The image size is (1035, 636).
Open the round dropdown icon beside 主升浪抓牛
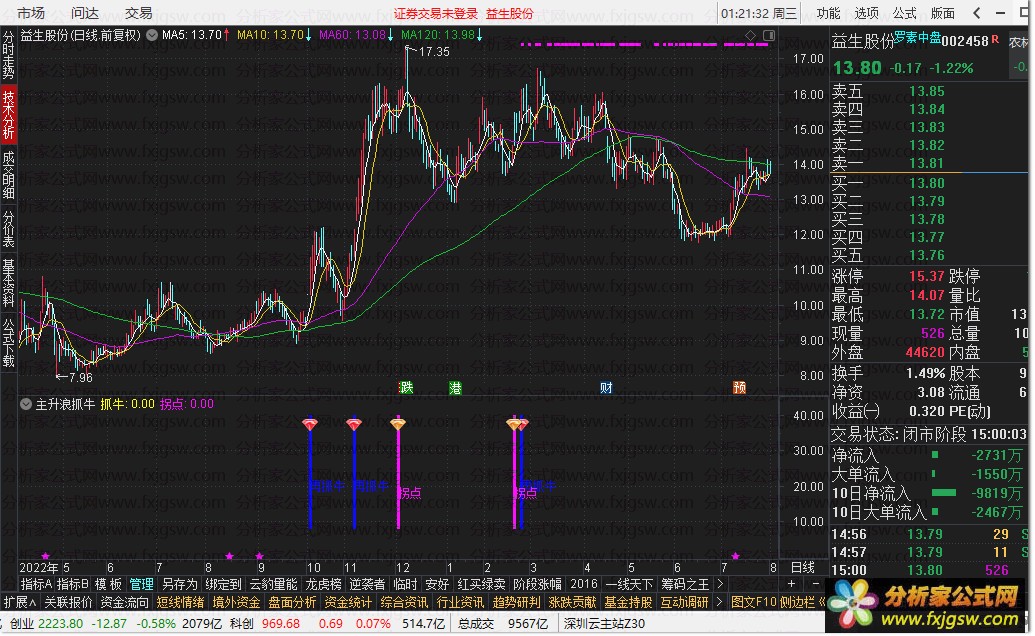[26, 404]
